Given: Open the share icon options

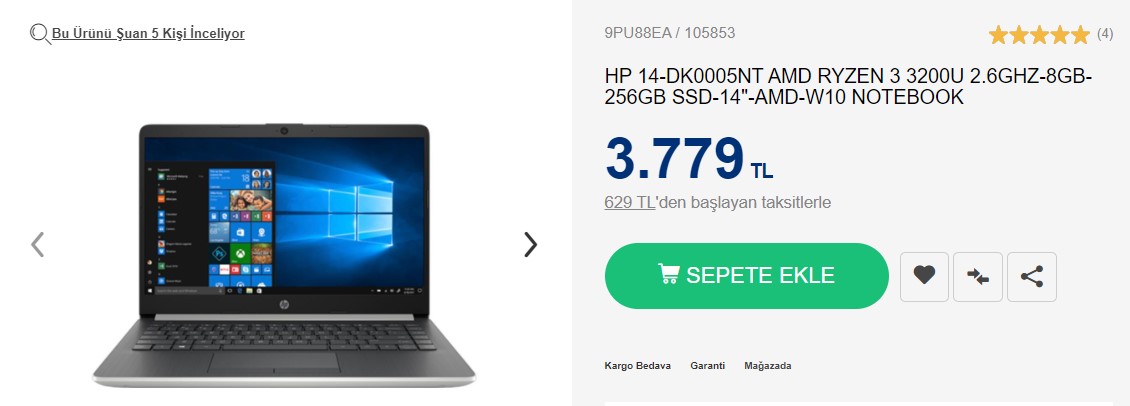Looking at the screenshot, I should (1032, 276).
